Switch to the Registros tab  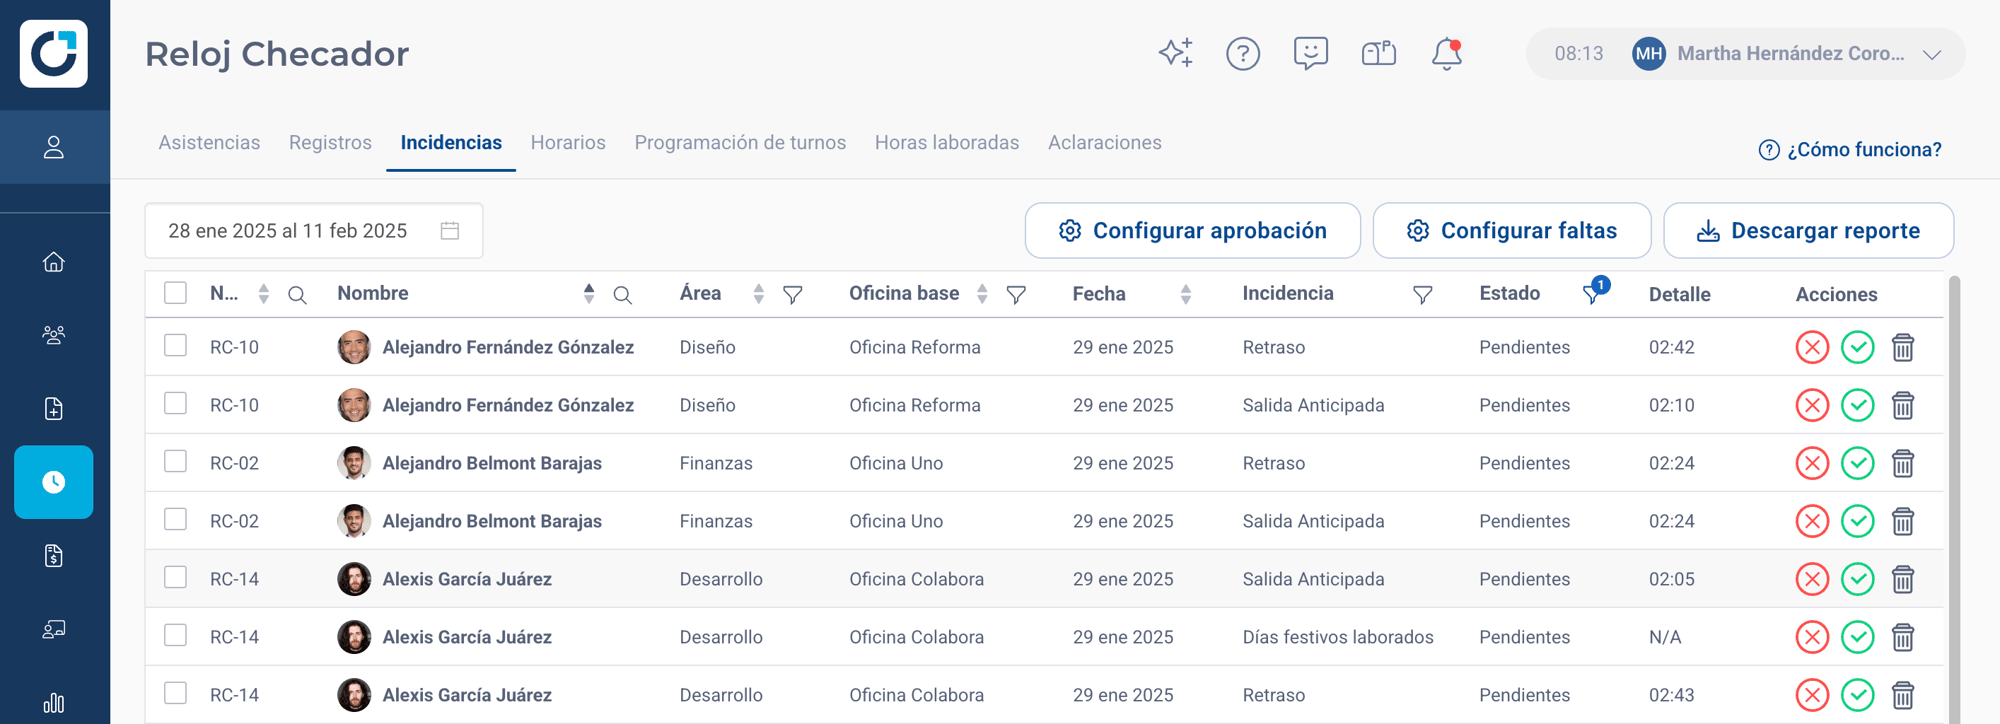point(330,143)
